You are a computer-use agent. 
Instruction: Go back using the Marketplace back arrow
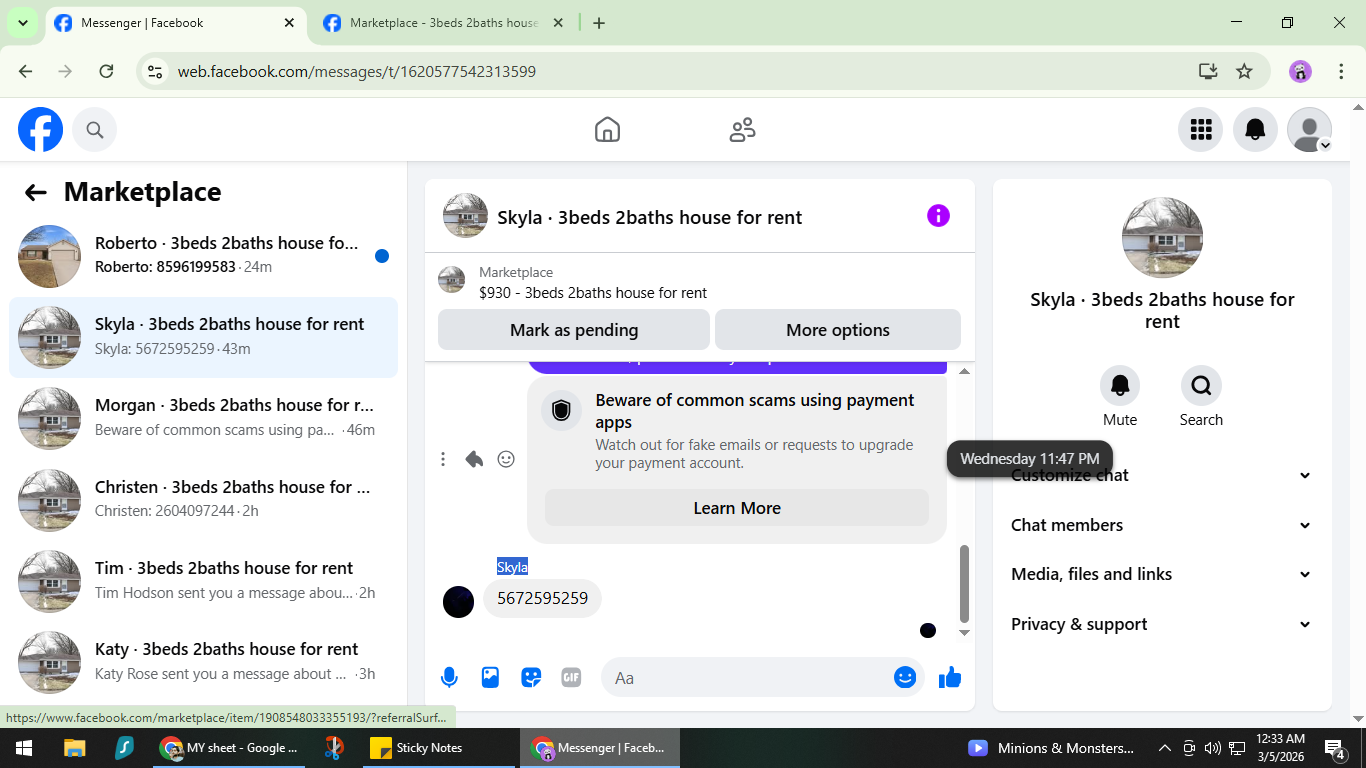[x=36, y=192]
